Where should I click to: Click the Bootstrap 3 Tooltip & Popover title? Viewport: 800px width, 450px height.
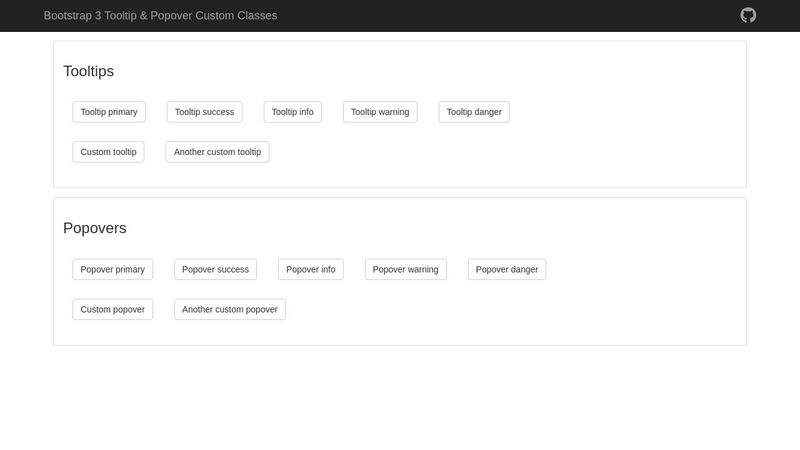click(x=160, y=16)
